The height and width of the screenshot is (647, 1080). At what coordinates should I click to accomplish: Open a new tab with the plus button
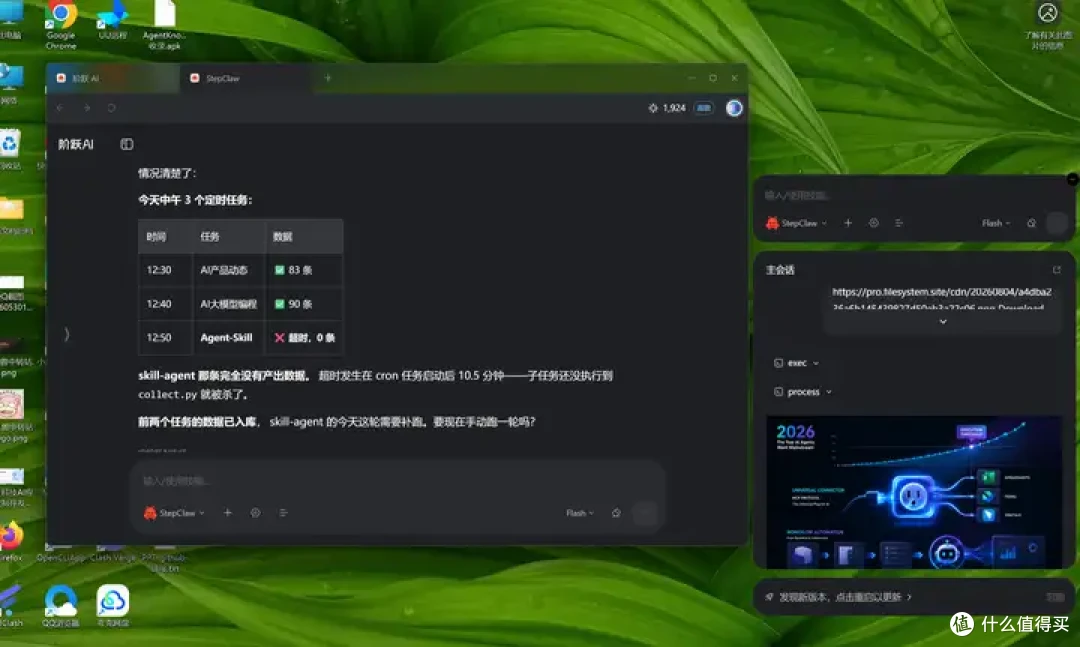[328, 78]
